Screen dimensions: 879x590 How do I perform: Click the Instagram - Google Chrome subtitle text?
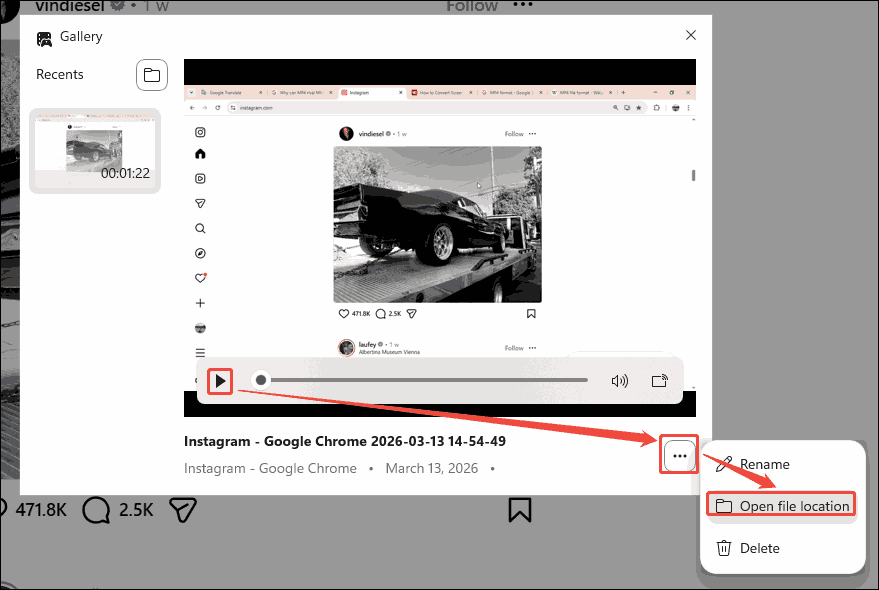(x=270, y=468)
